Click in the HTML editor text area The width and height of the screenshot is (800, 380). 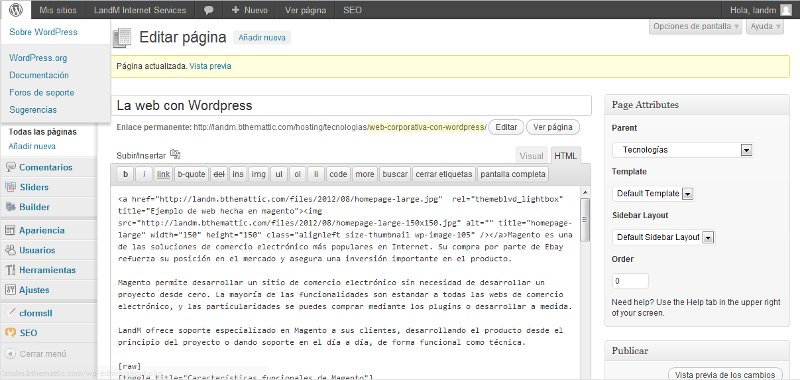click(345, 283)
